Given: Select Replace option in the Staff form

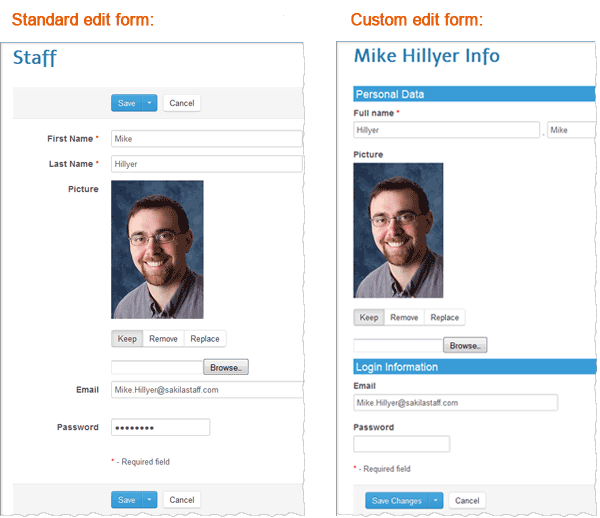Looking at the screenshot, I should 205,339.
